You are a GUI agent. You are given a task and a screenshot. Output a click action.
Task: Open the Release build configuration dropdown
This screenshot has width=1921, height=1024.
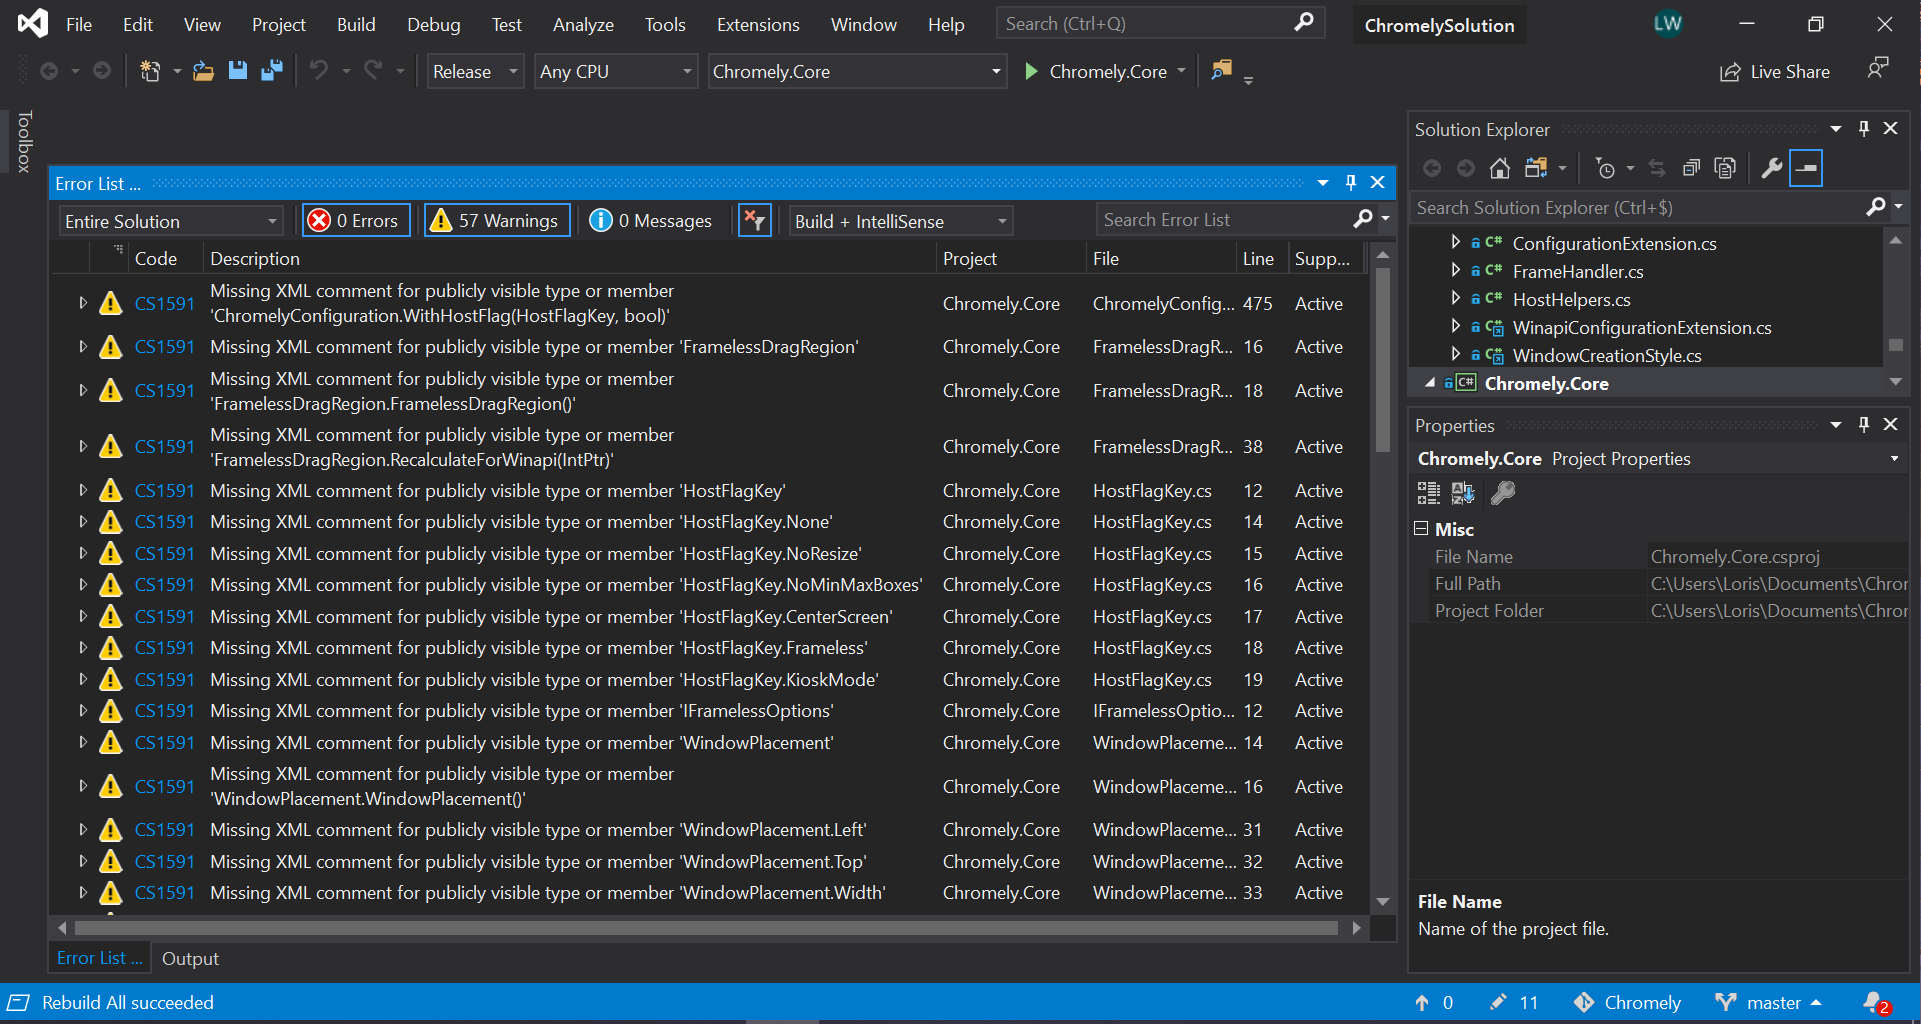474,71
